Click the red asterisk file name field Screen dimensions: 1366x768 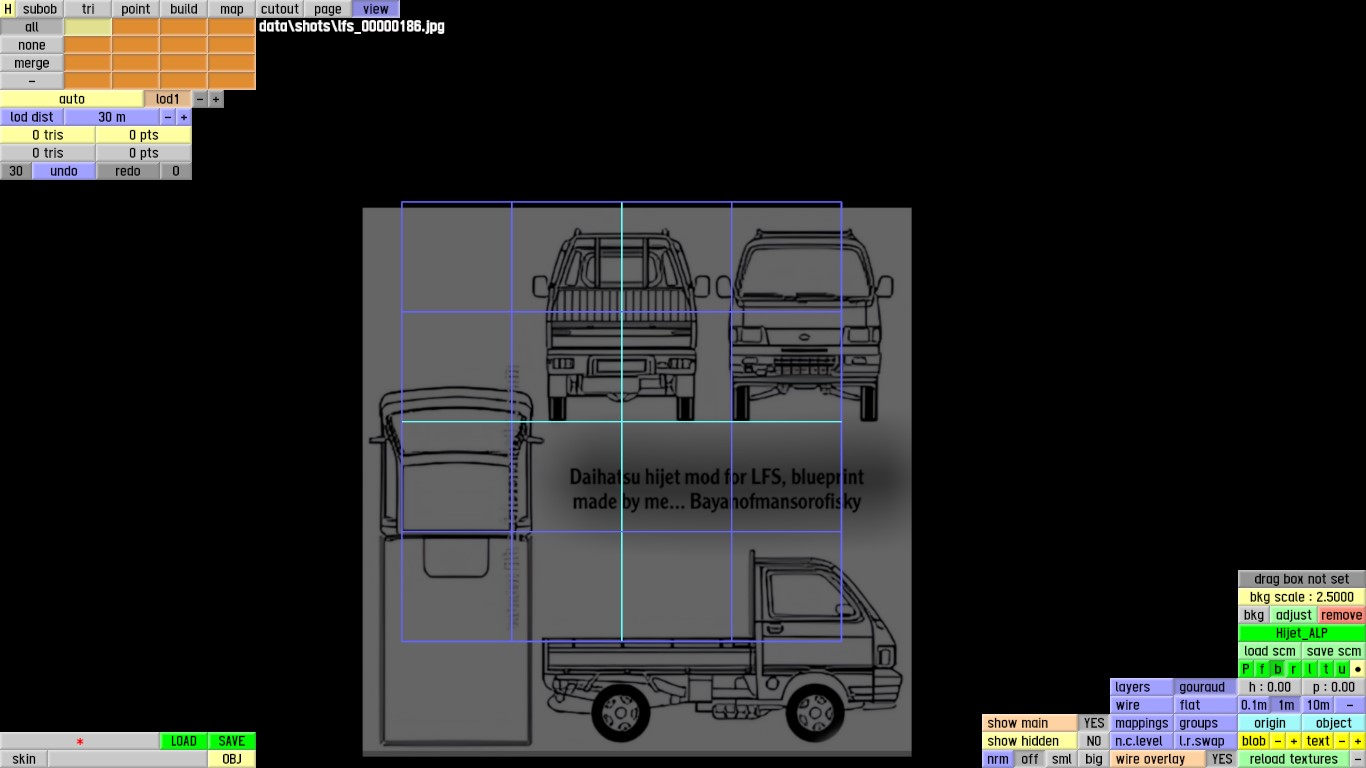pyautogui.click(x=80, y=741)
